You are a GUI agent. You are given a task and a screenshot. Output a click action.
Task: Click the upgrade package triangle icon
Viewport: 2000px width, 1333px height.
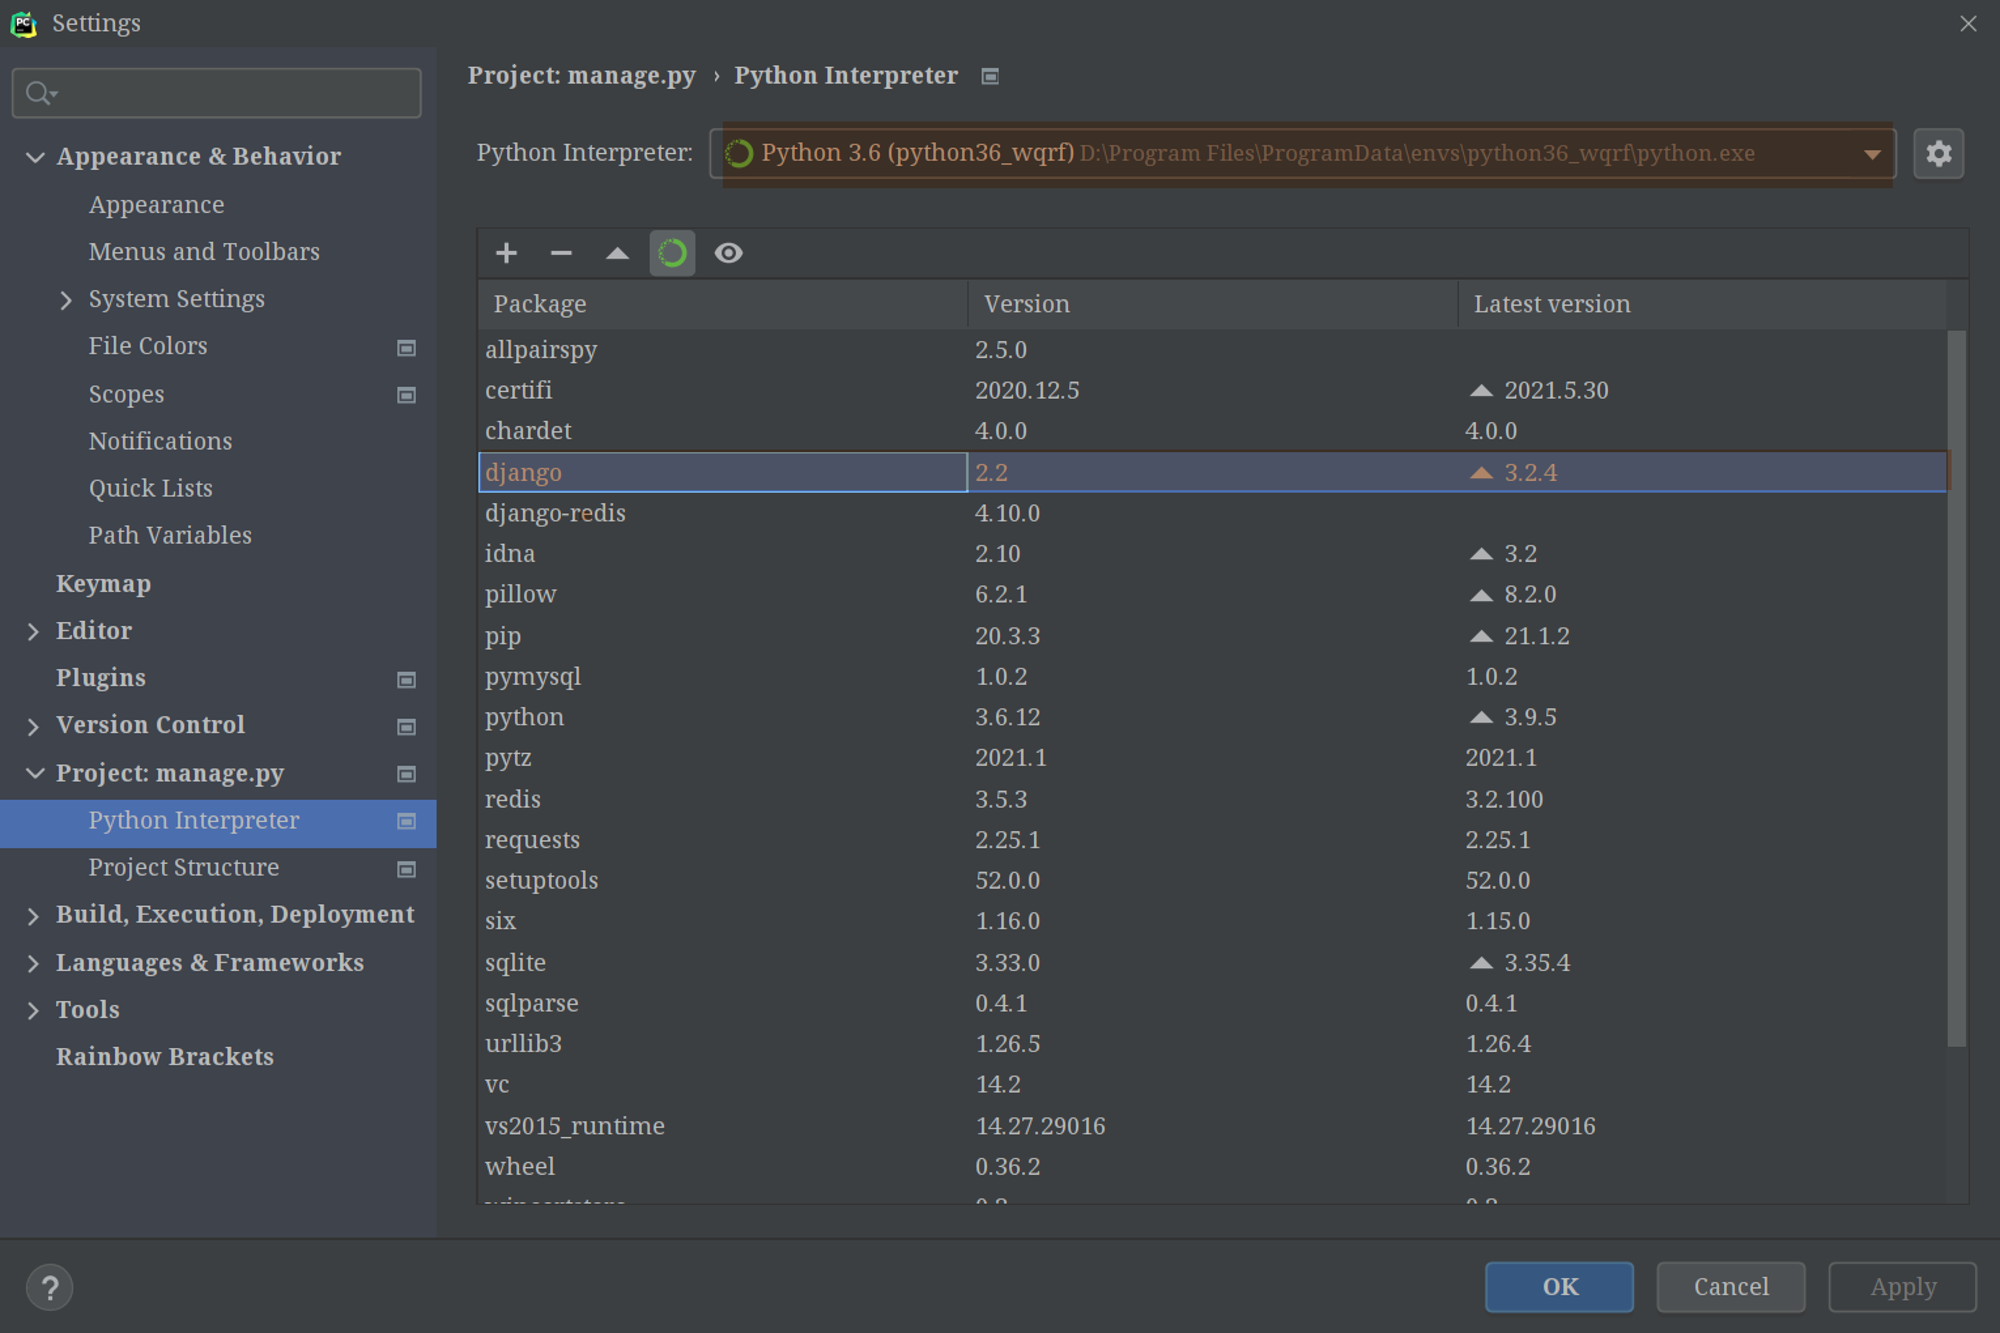tap(617, 253)
